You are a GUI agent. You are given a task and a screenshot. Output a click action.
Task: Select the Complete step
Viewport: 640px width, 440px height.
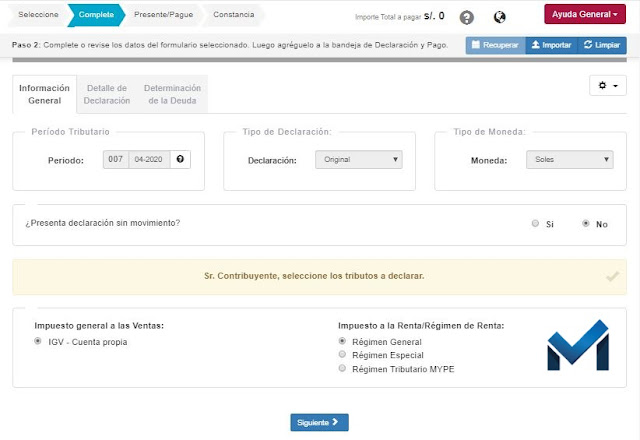96,15
